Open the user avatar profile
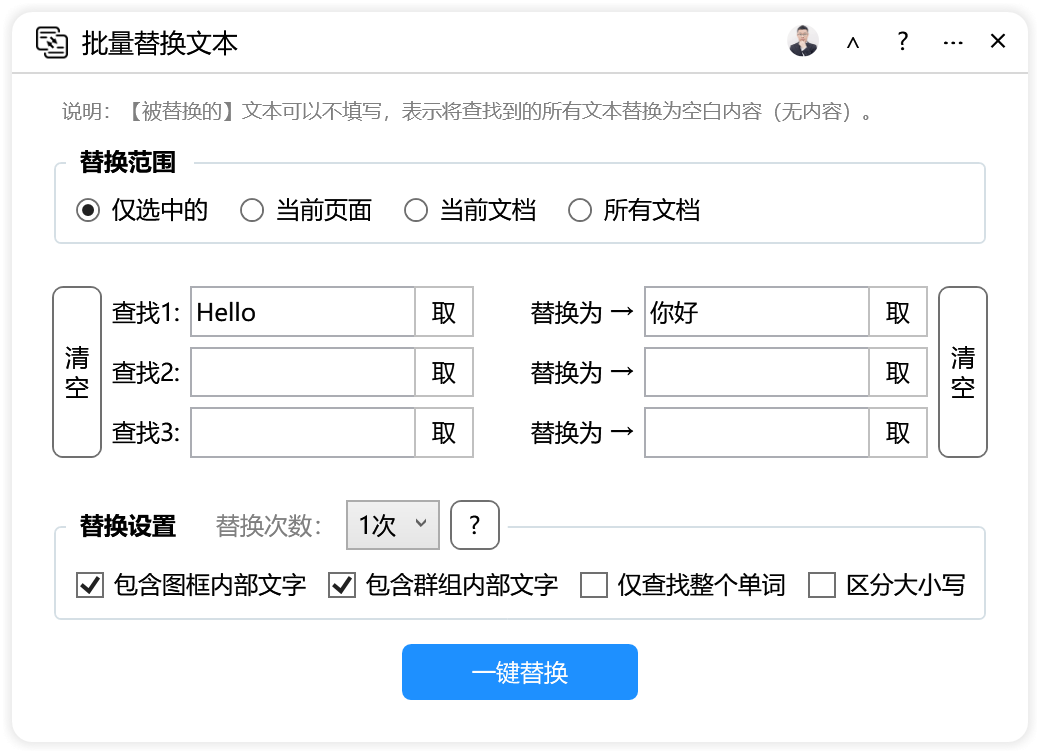This screenshot has height=754, width=1040. click(x=803, y=42)
